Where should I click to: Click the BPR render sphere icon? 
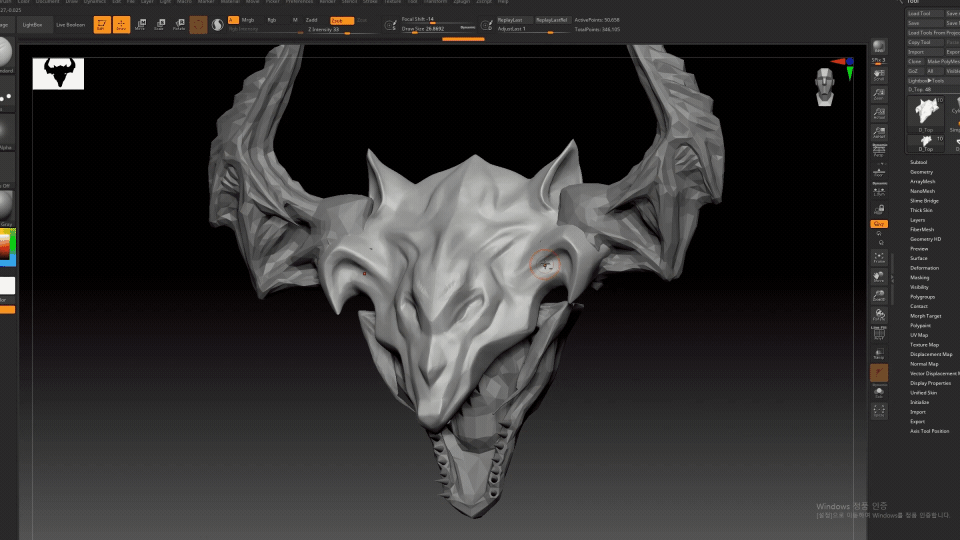[x=879, y=49]
